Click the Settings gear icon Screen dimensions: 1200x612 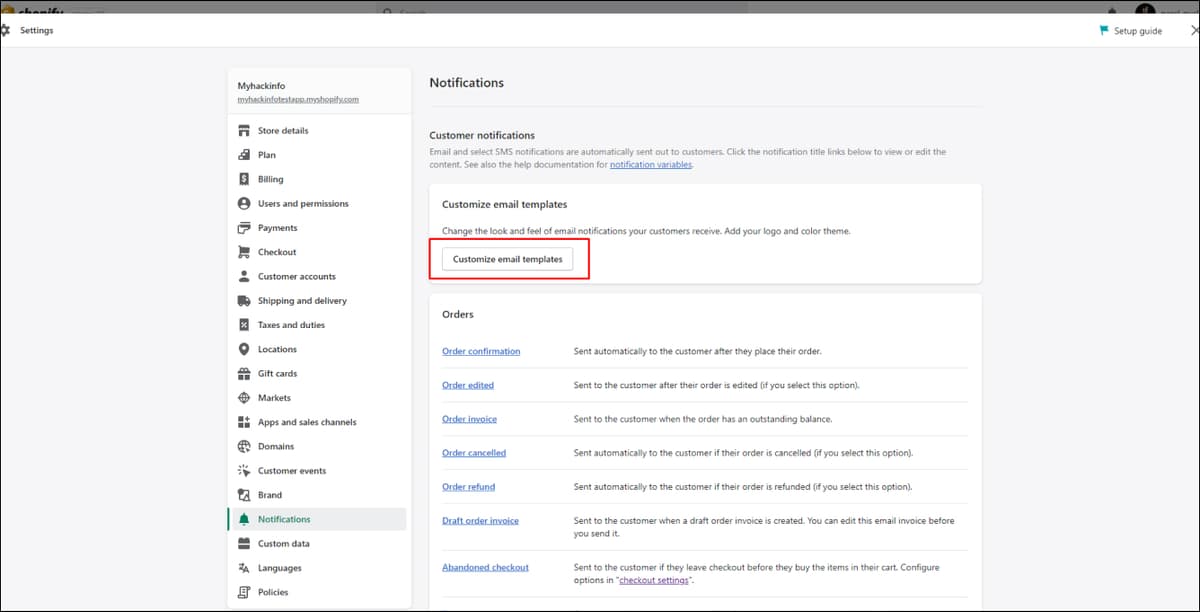pos(6,30)
